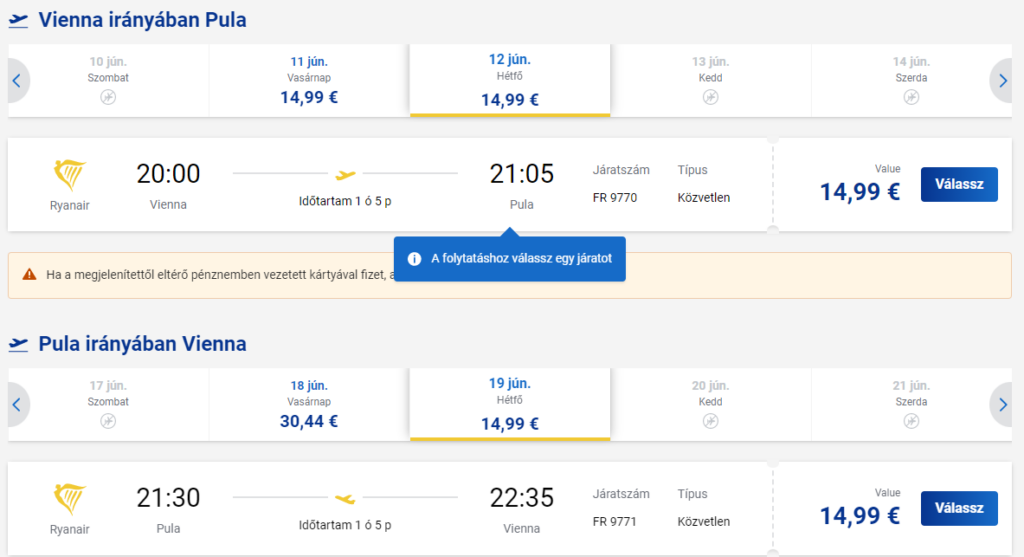1024x557 pixels.
Task: Click the unavailable 17 jún. Szombat date
Action: pos(108,405)
